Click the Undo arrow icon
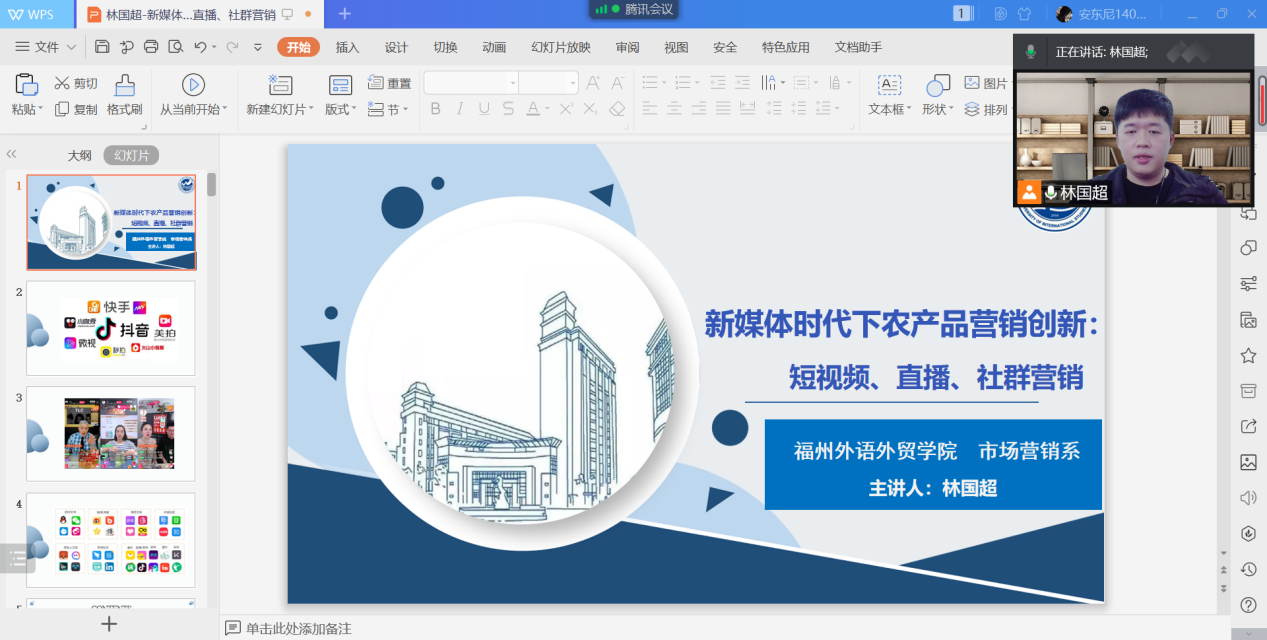 click(200, 47)
